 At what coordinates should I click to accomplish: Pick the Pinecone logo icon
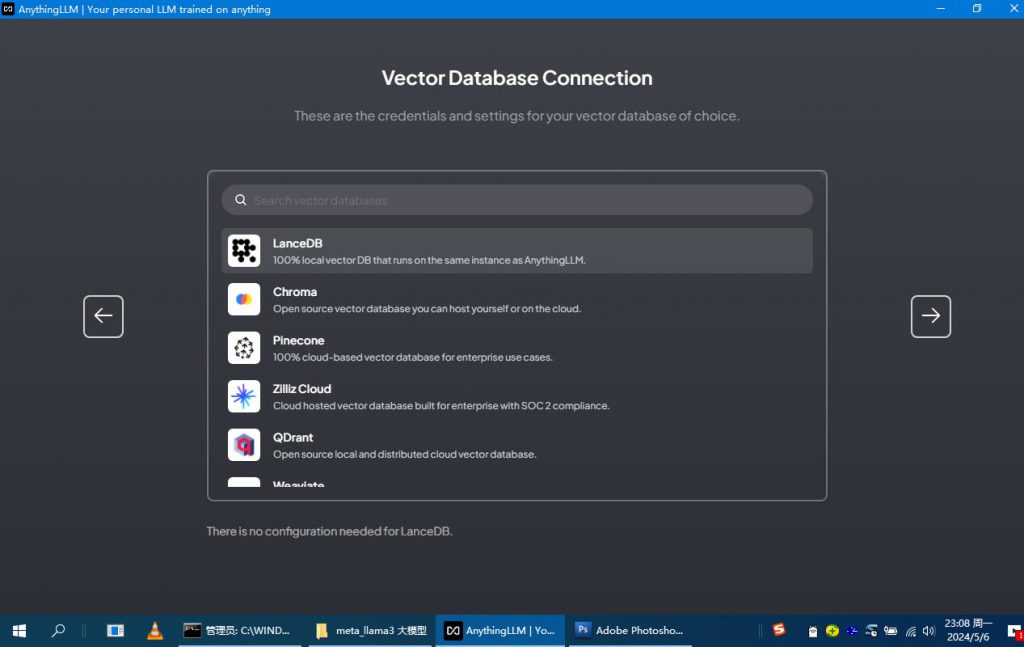[x=243, y=348]
